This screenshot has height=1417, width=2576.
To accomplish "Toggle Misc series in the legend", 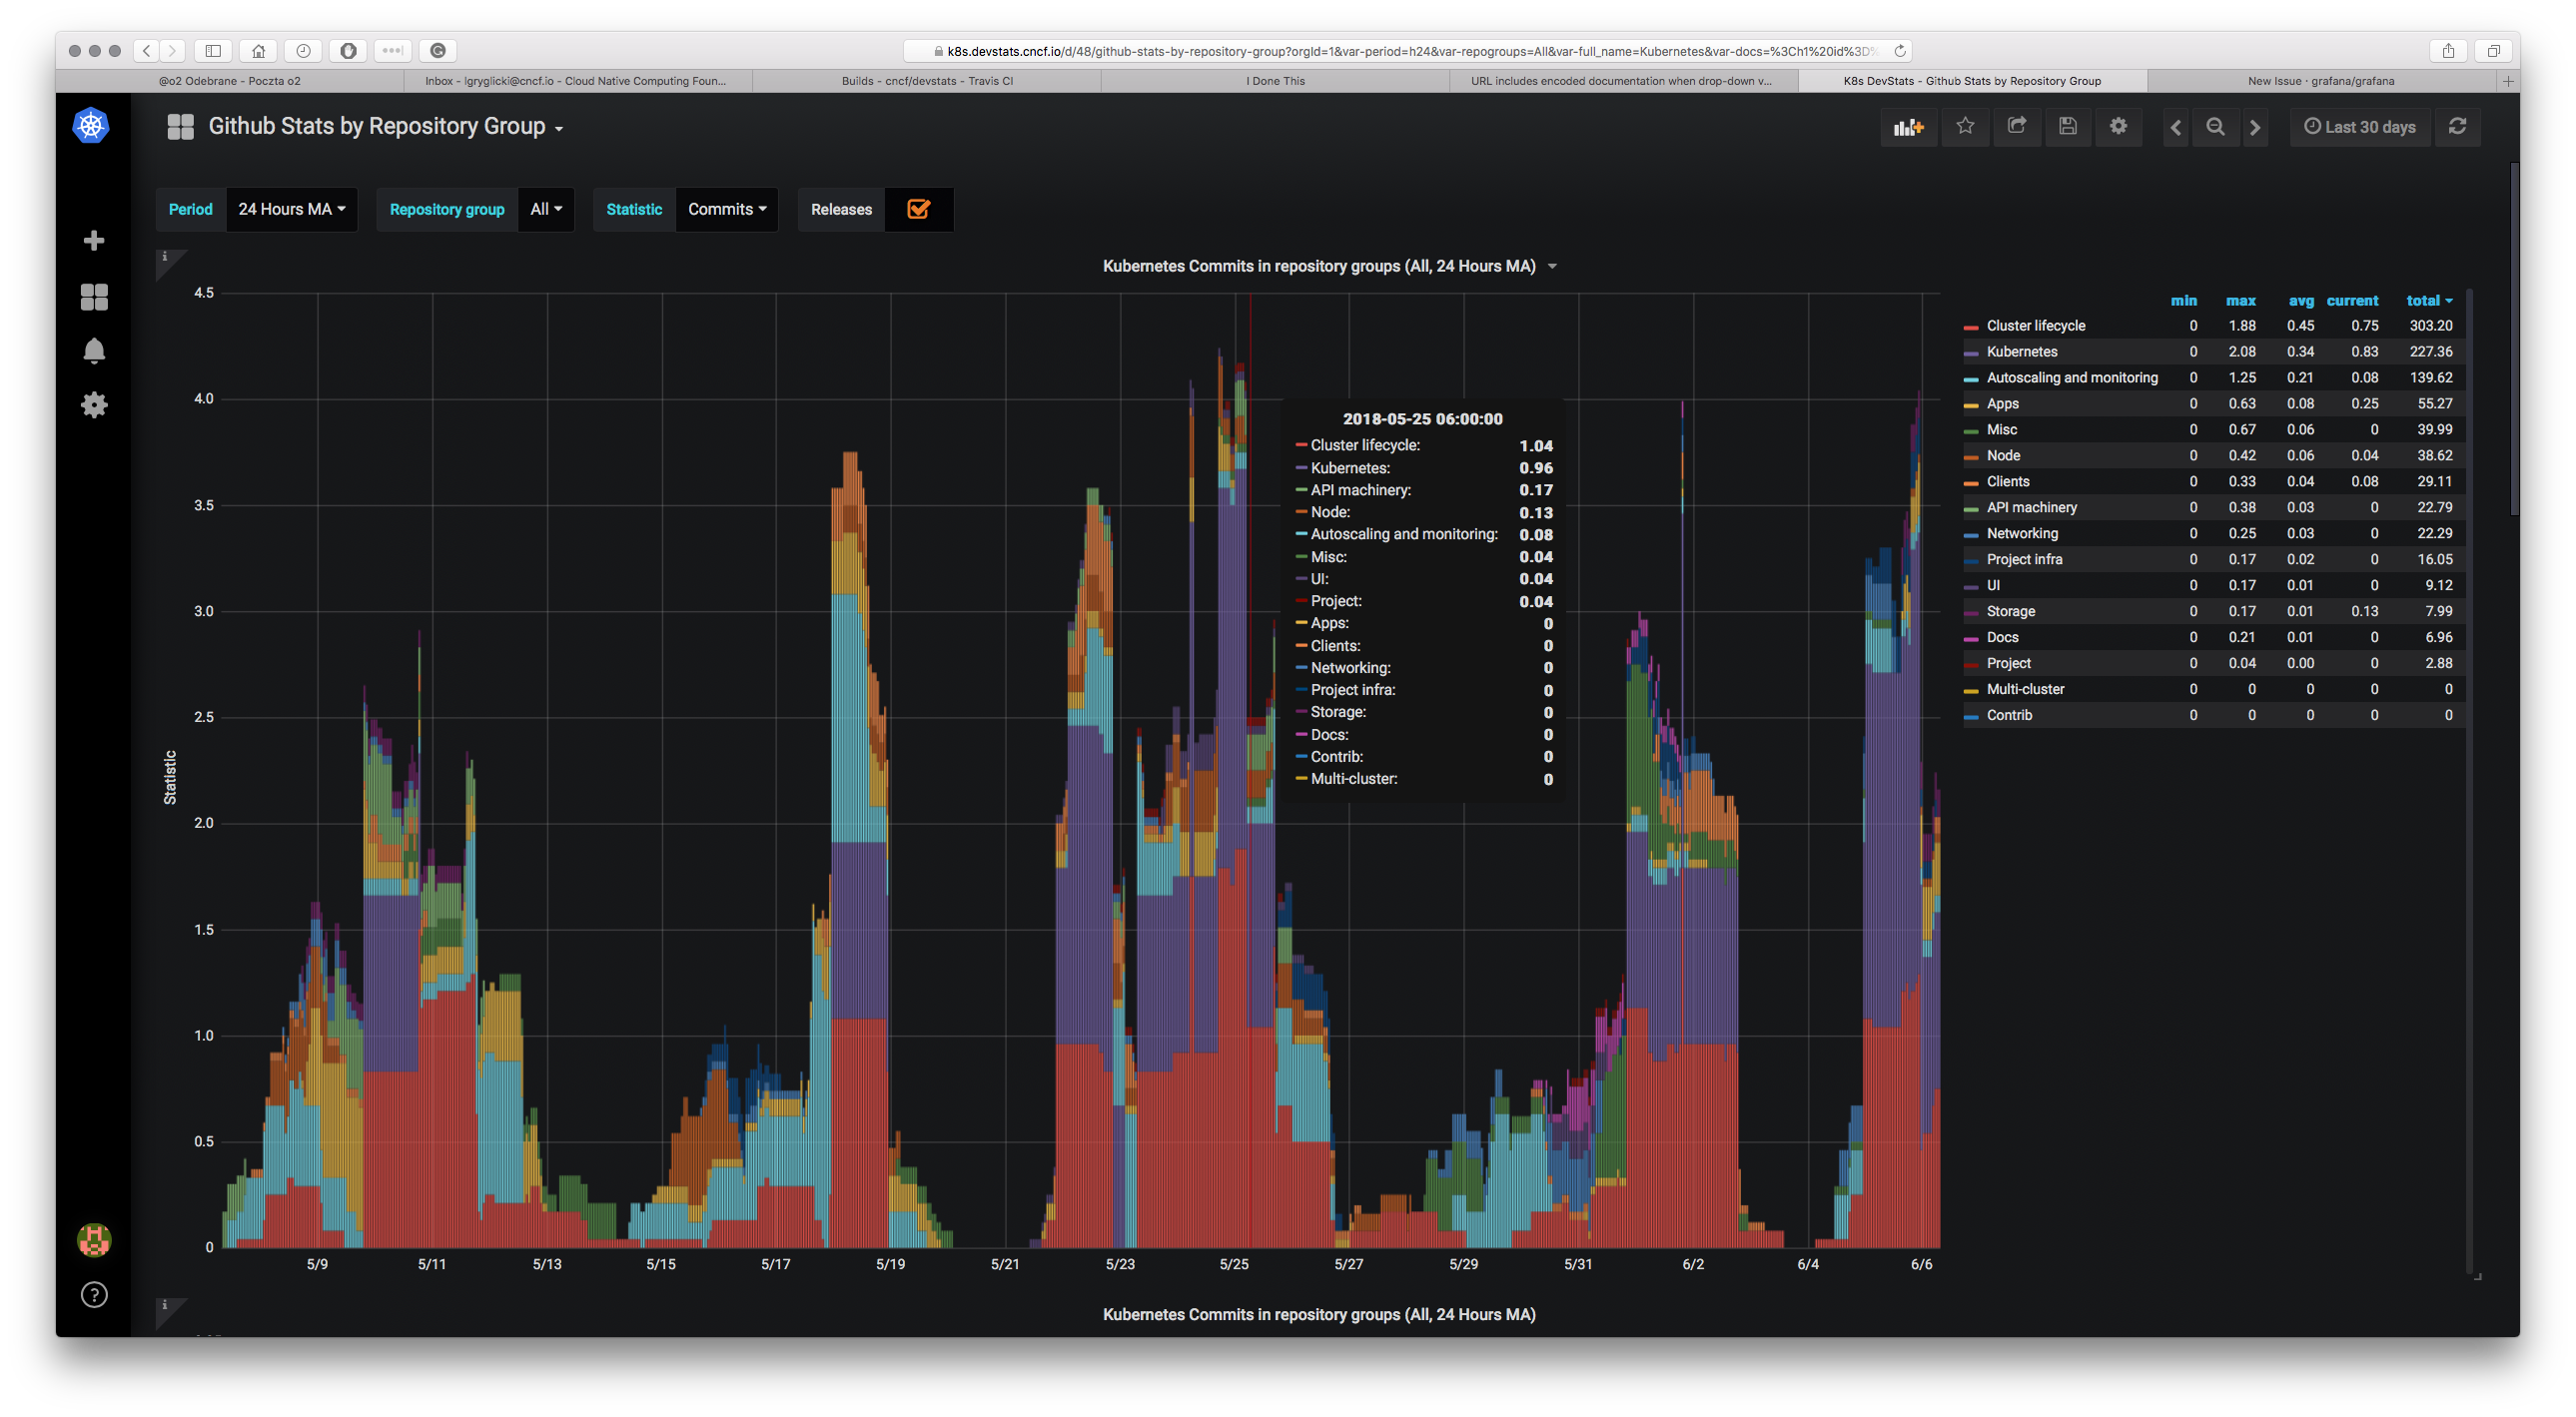I will pyautogui.click(x=2001, y=430).
